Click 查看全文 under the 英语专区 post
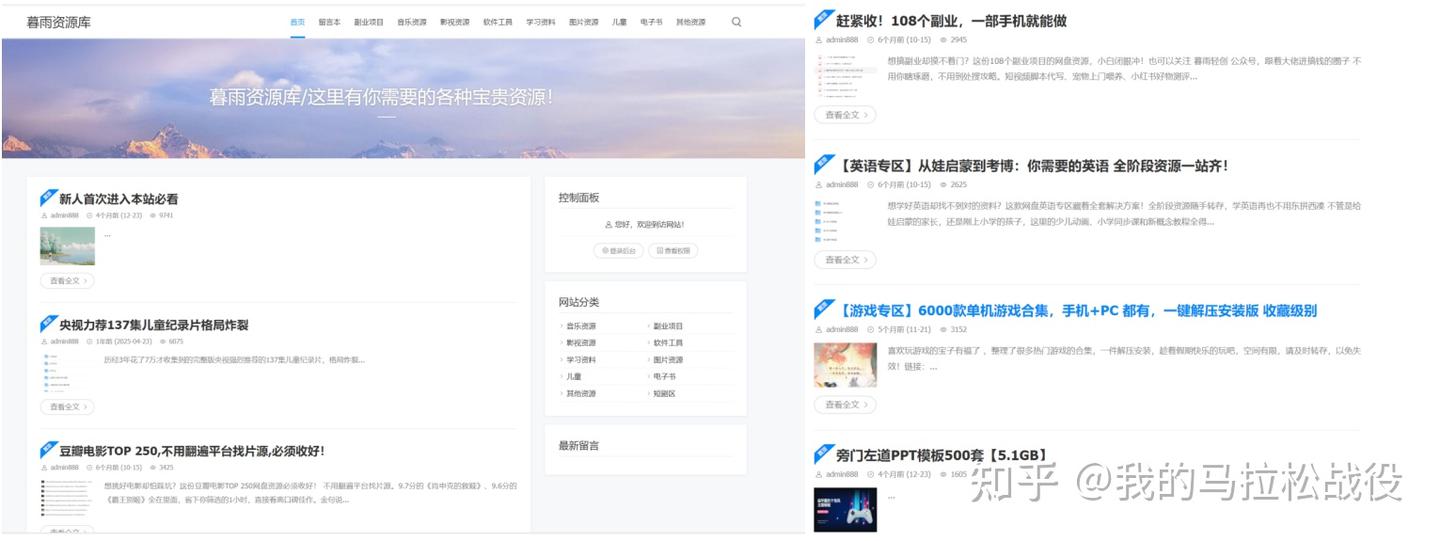 845,260
